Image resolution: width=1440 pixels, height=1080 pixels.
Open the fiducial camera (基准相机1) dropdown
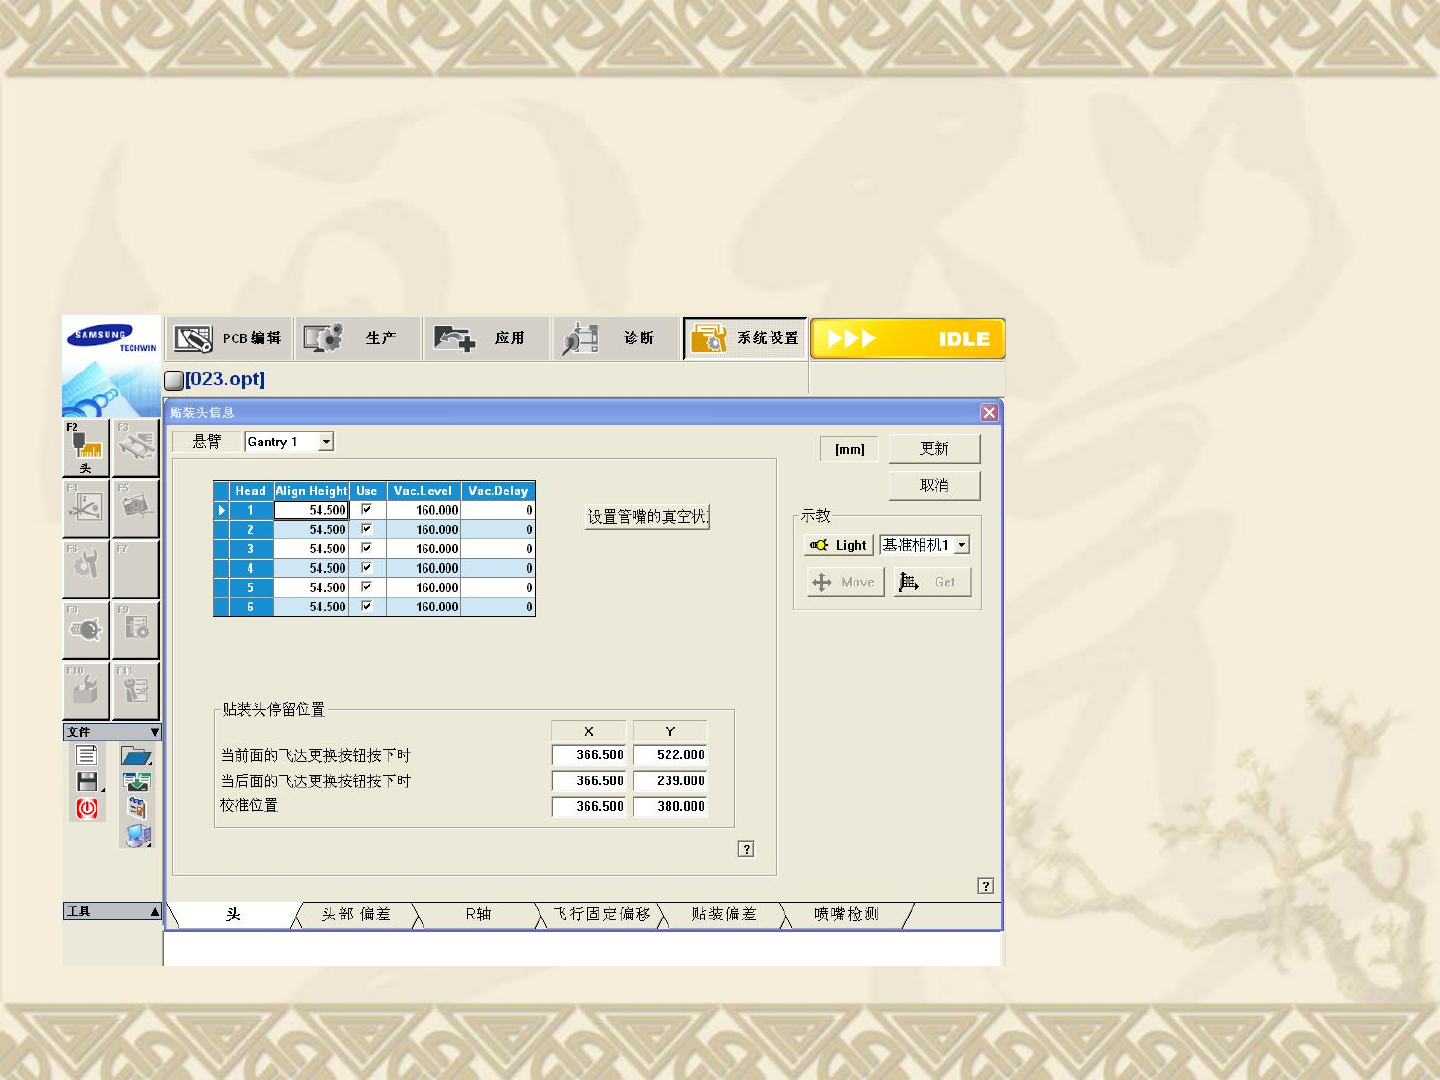coord(962,545)
